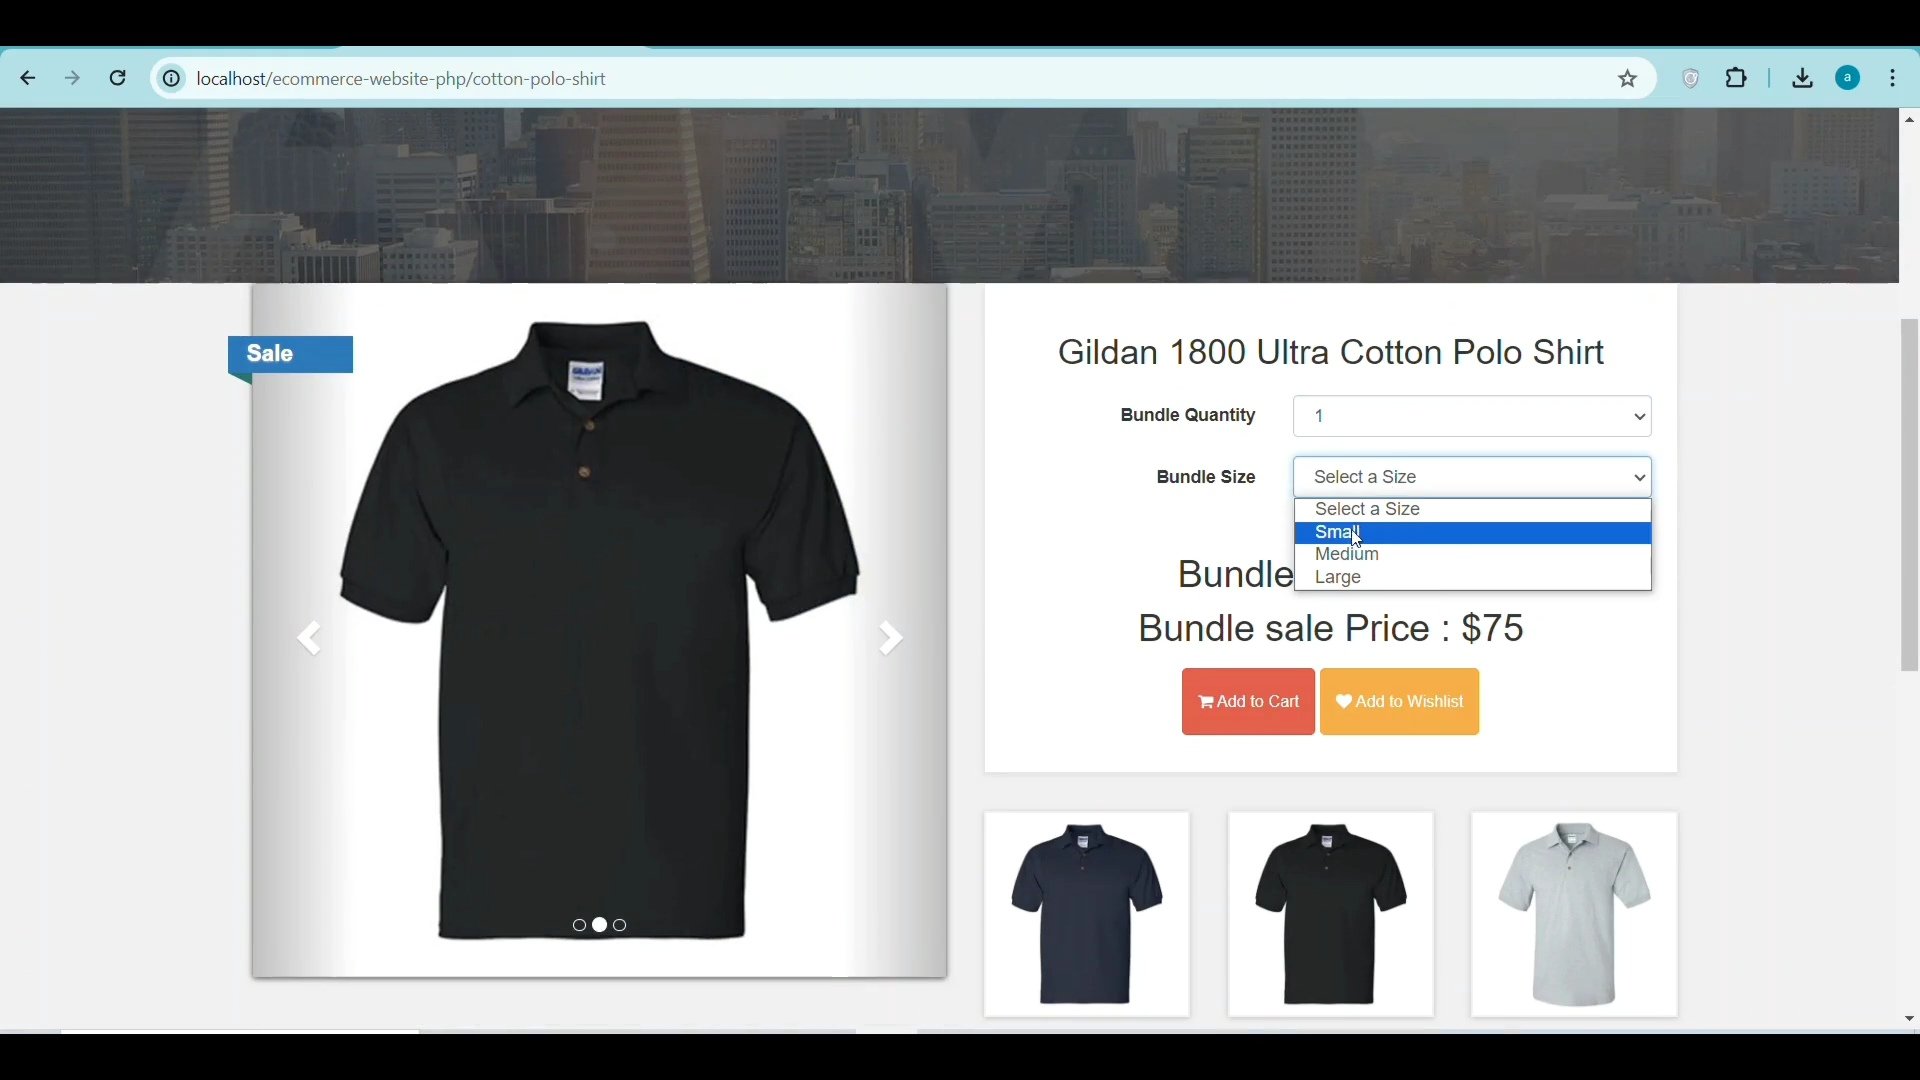Select the black polo thumbnail
The image size is (1920, 1080).
pyautogui.click(x=1331, y=914)
